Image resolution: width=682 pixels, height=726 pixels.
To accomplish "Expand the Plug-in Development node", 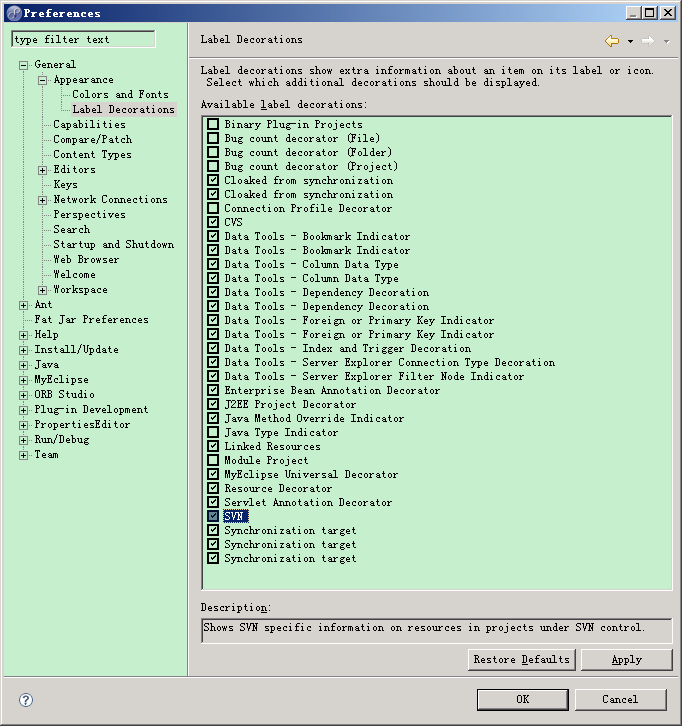I will (x=23, y=410).
